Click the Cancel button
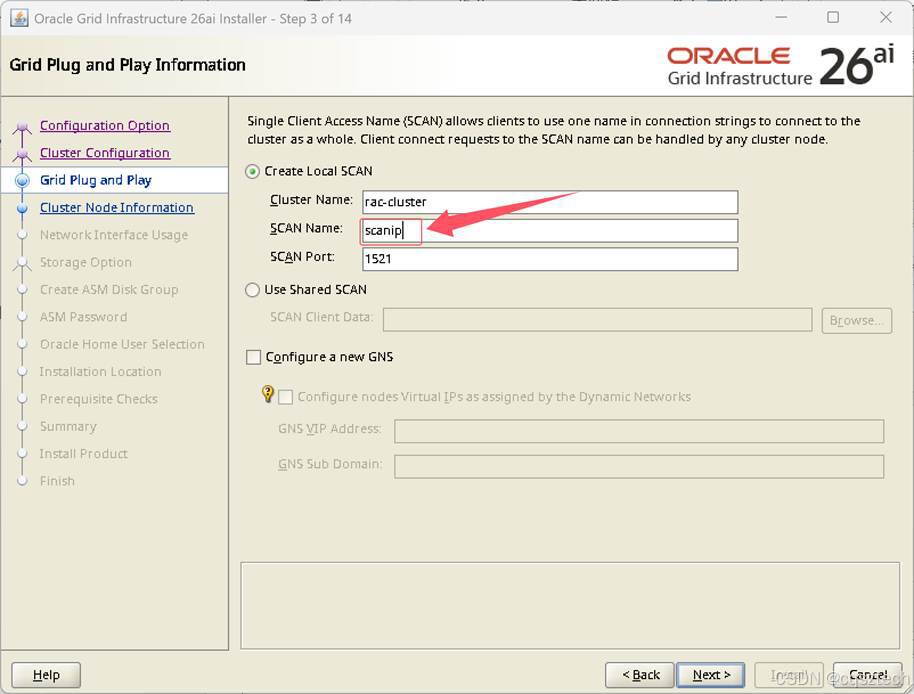914x694 pixels. (867, 675)
